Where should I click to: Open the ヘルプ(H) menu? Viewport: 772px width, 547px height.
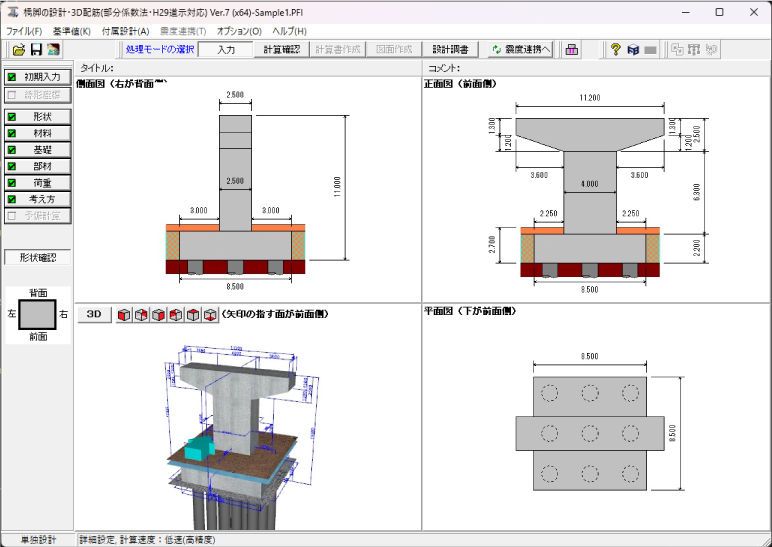(x=290, y=31)
